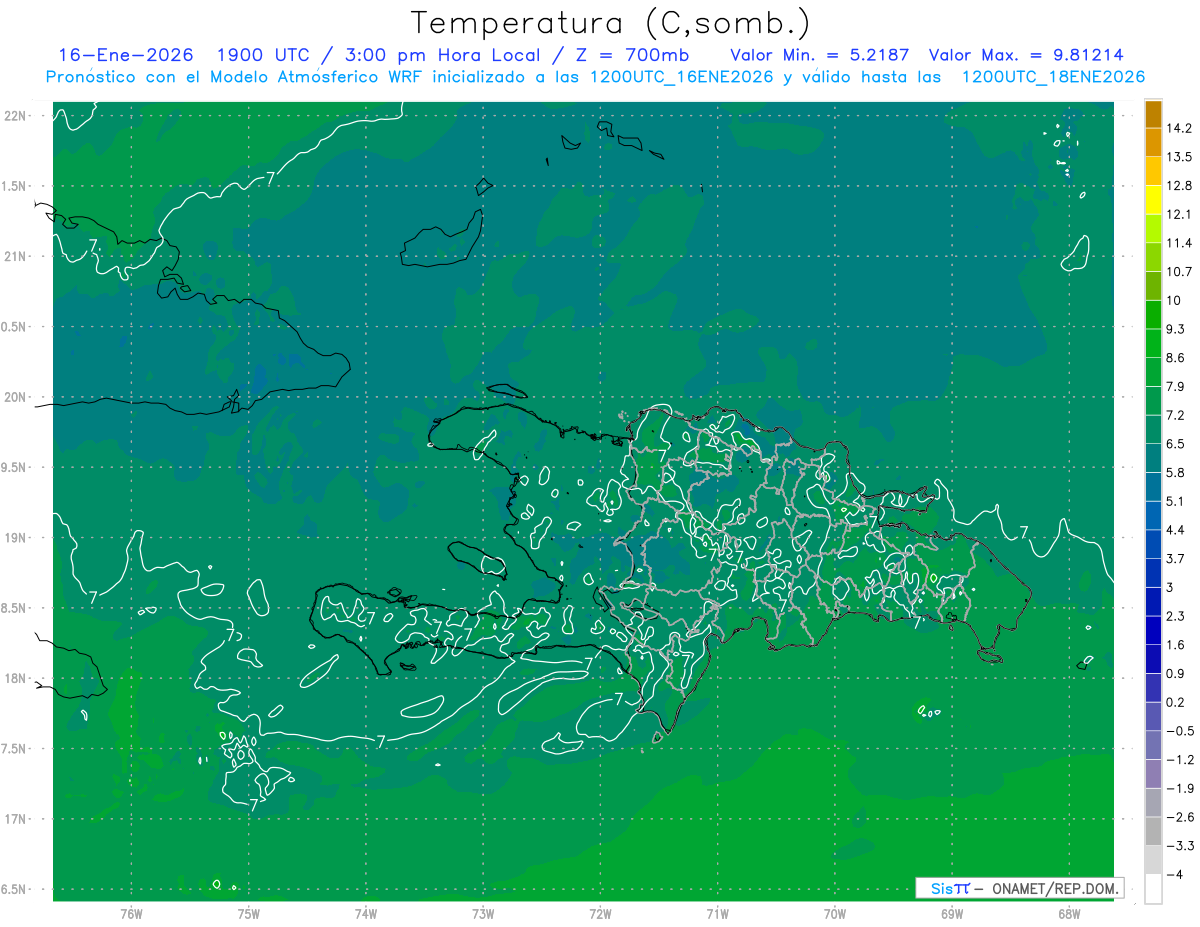The height and width of the screenshot is (927, 1200).
Task: Click the 2.3 colorbar value
Action: click(x=1176, y=616)
